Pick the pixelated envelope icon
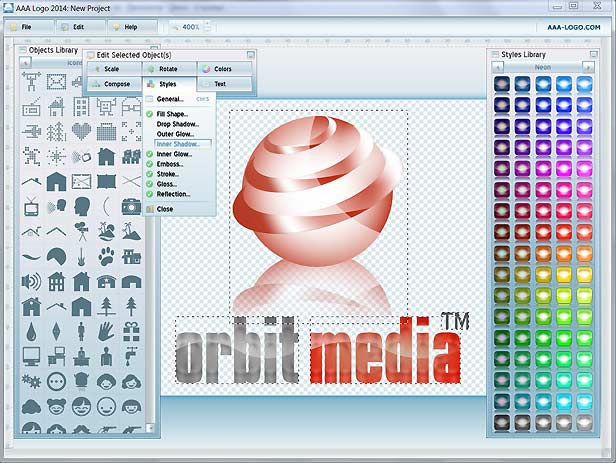This screenshot has width=616, height=463. 57,82
